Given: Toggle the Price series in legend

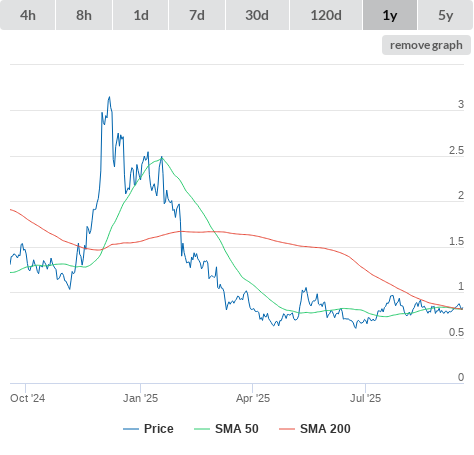Looking at the screenshot, I should pos(159,429).
